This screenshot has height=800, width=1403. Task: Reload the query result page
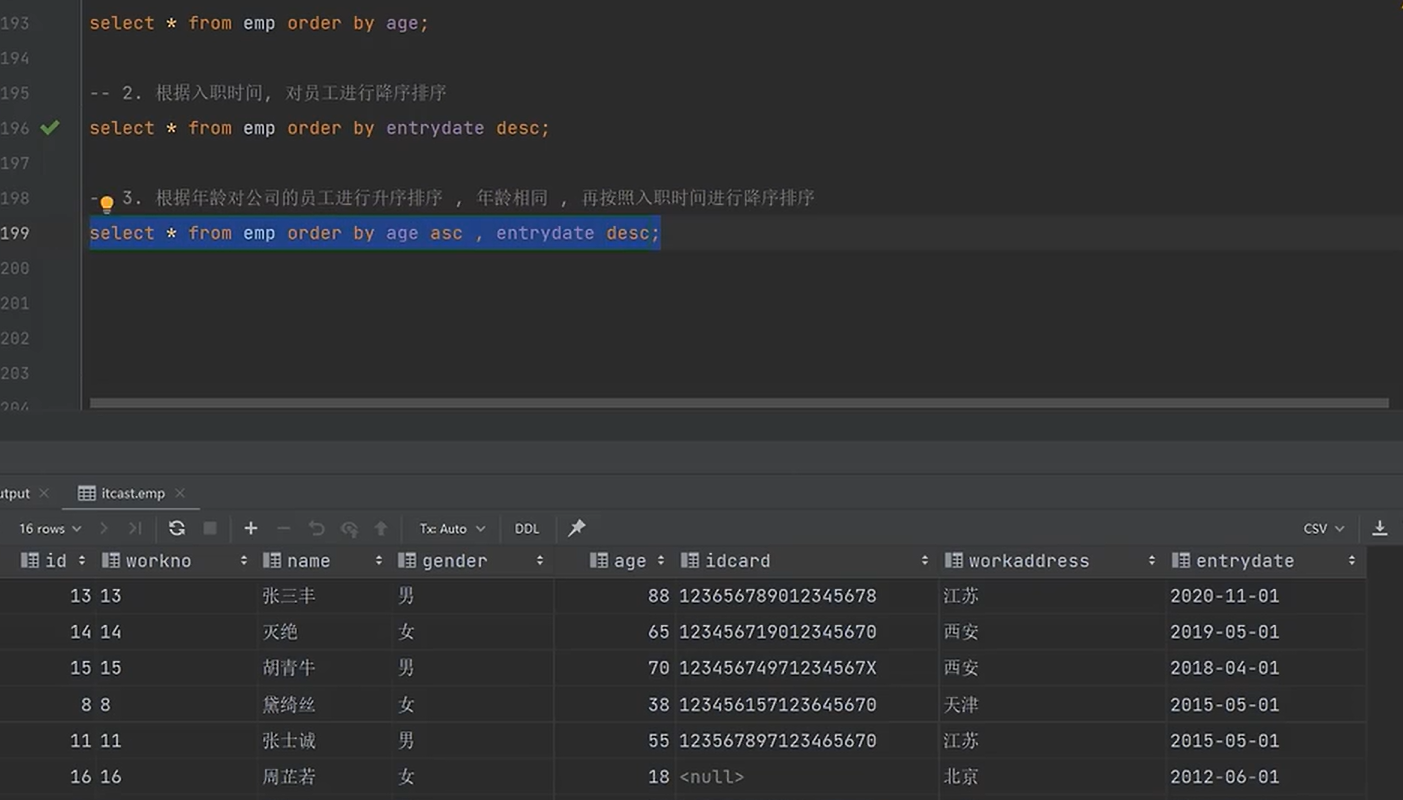pyautogui.click(x=177, y=528)
